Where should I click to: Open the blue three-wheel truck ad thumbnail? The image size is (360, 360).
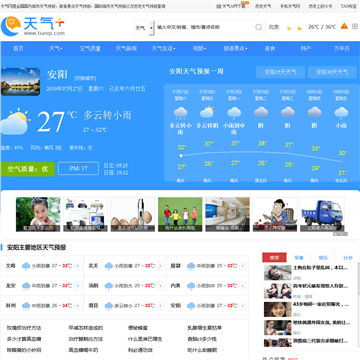tap(322, 214)
